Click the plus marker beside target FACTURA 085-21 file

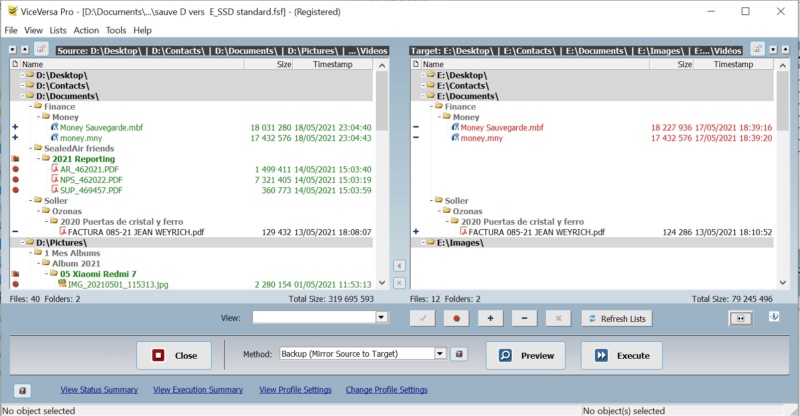(416, 232)
